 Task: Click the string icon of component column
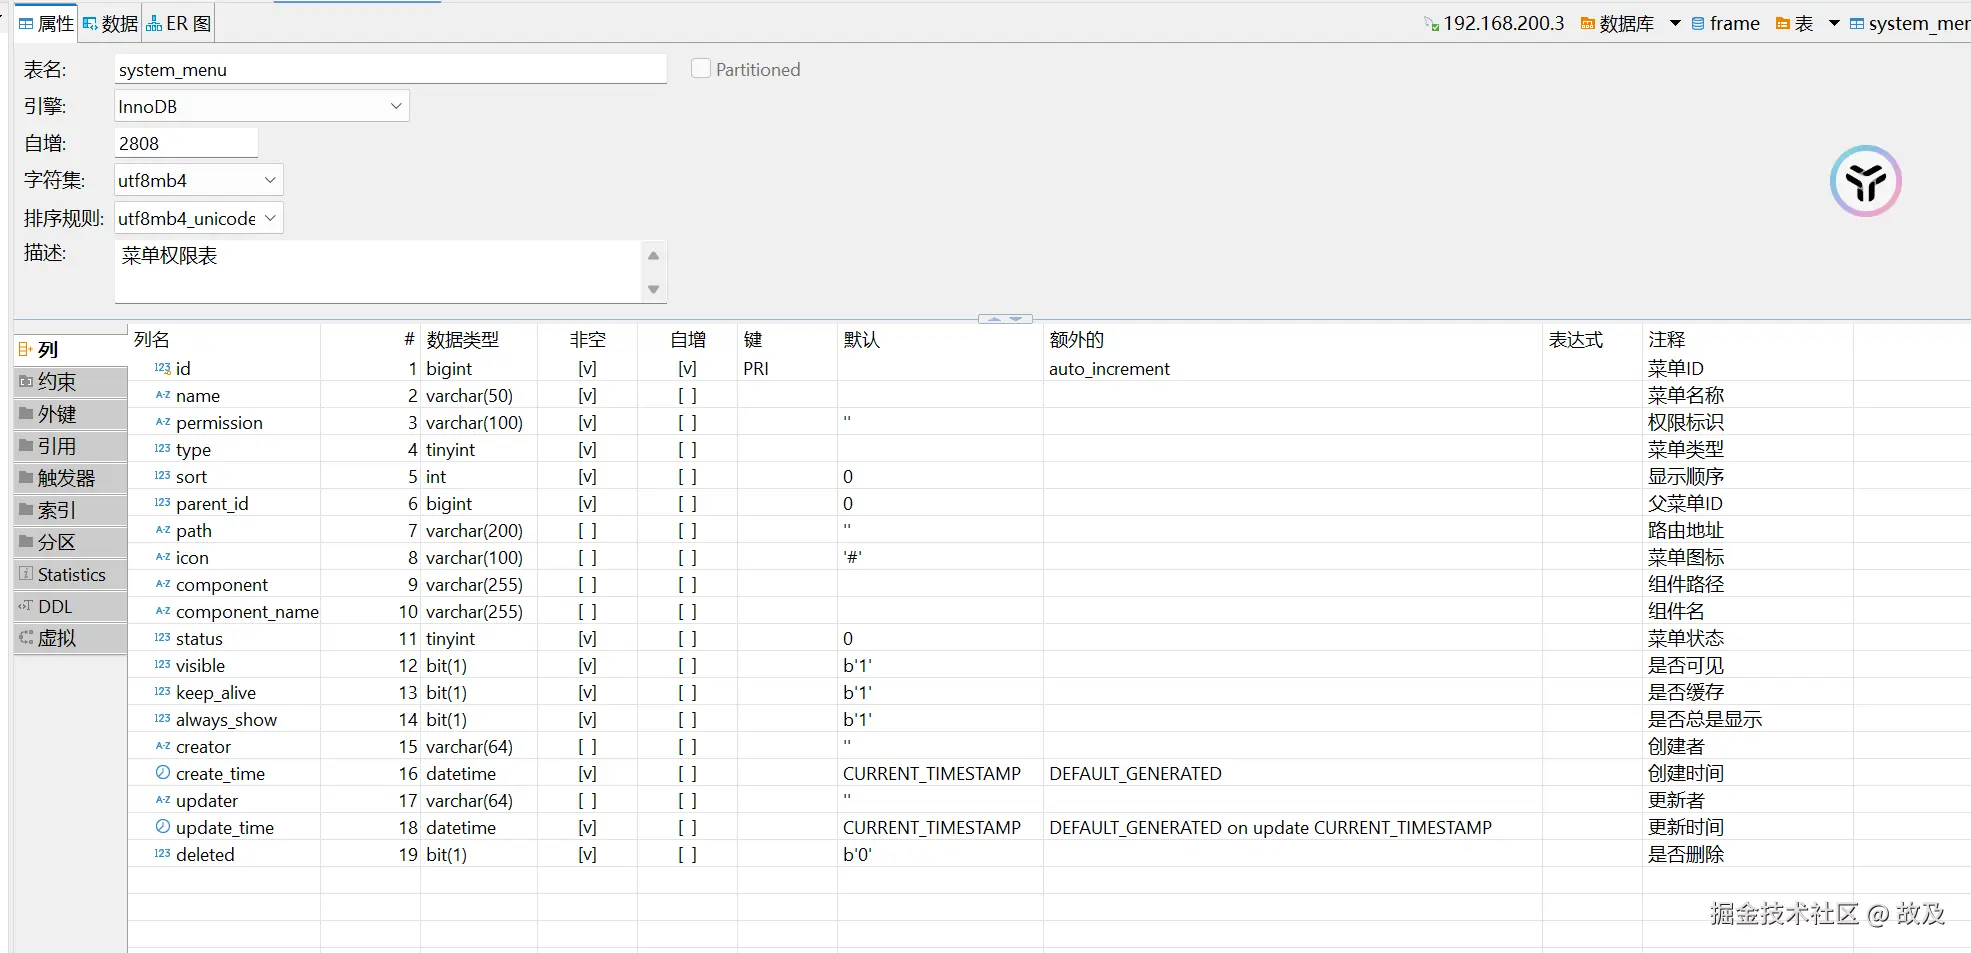point(162,584)
